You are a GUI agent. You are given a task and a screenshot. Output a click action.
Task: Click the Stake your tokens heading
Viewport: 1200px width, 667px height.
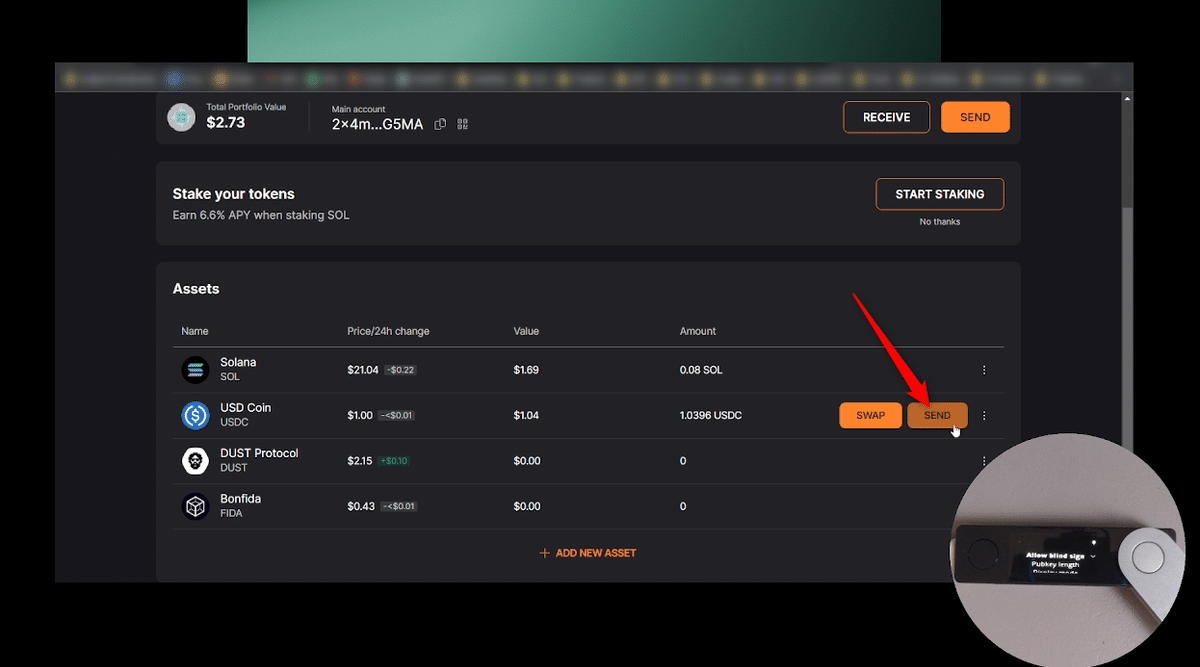tap(234, 194)
